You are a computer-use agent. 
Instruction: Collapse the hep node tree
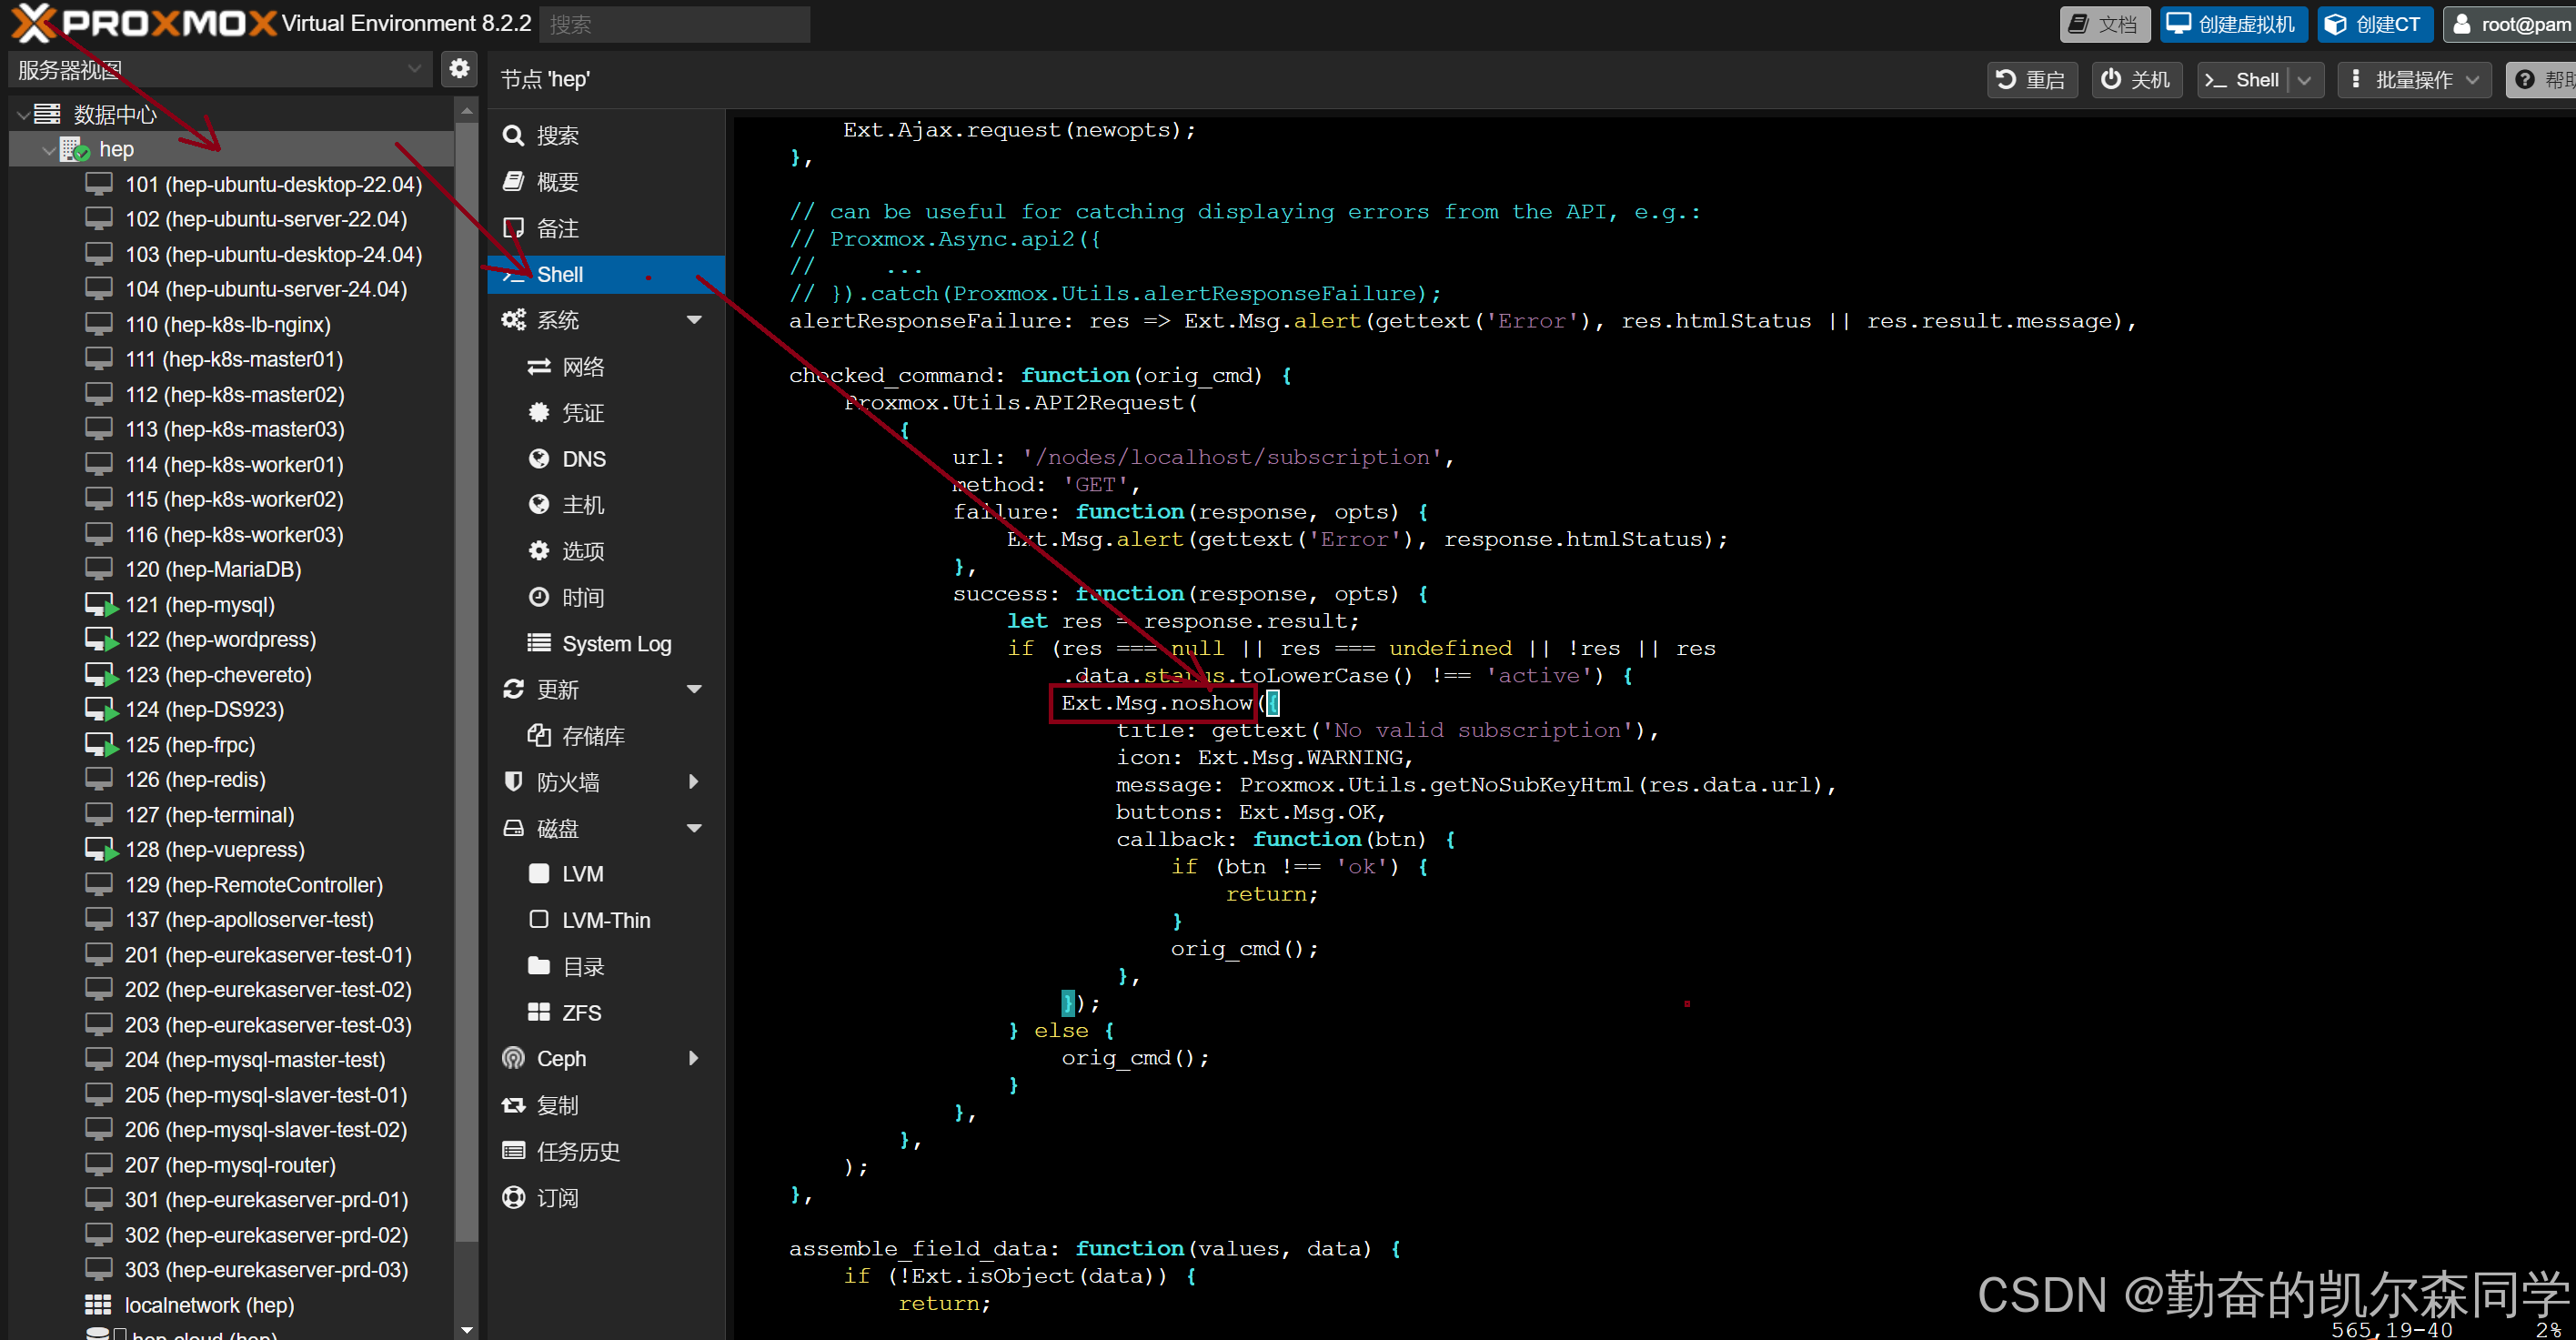(48, 150)
